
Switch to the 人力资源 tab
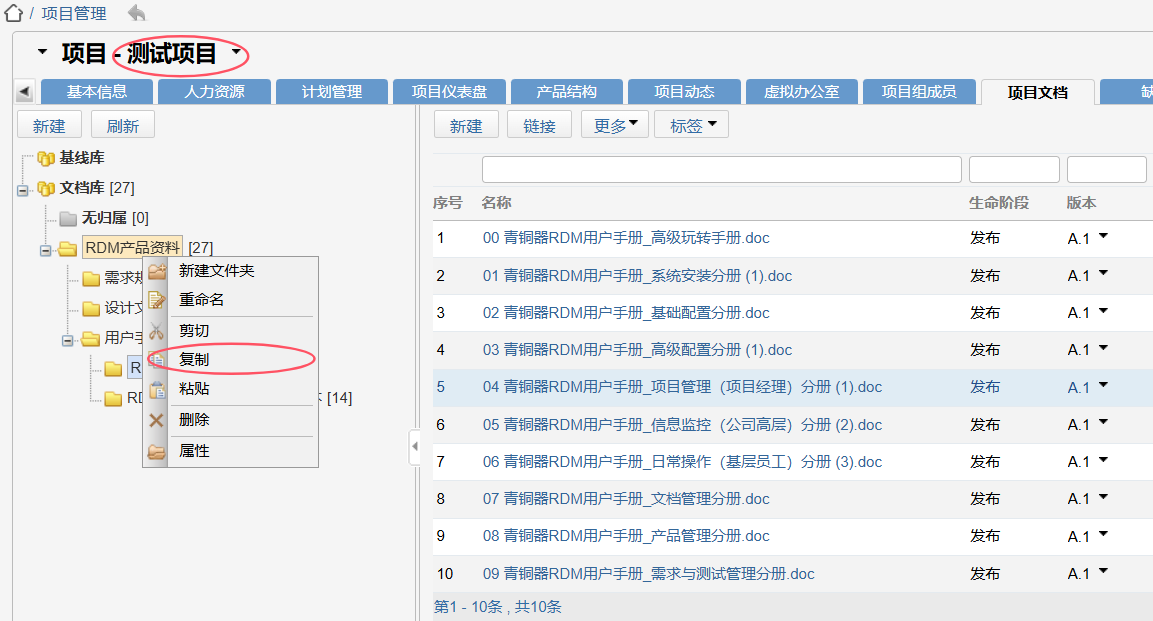215,92
